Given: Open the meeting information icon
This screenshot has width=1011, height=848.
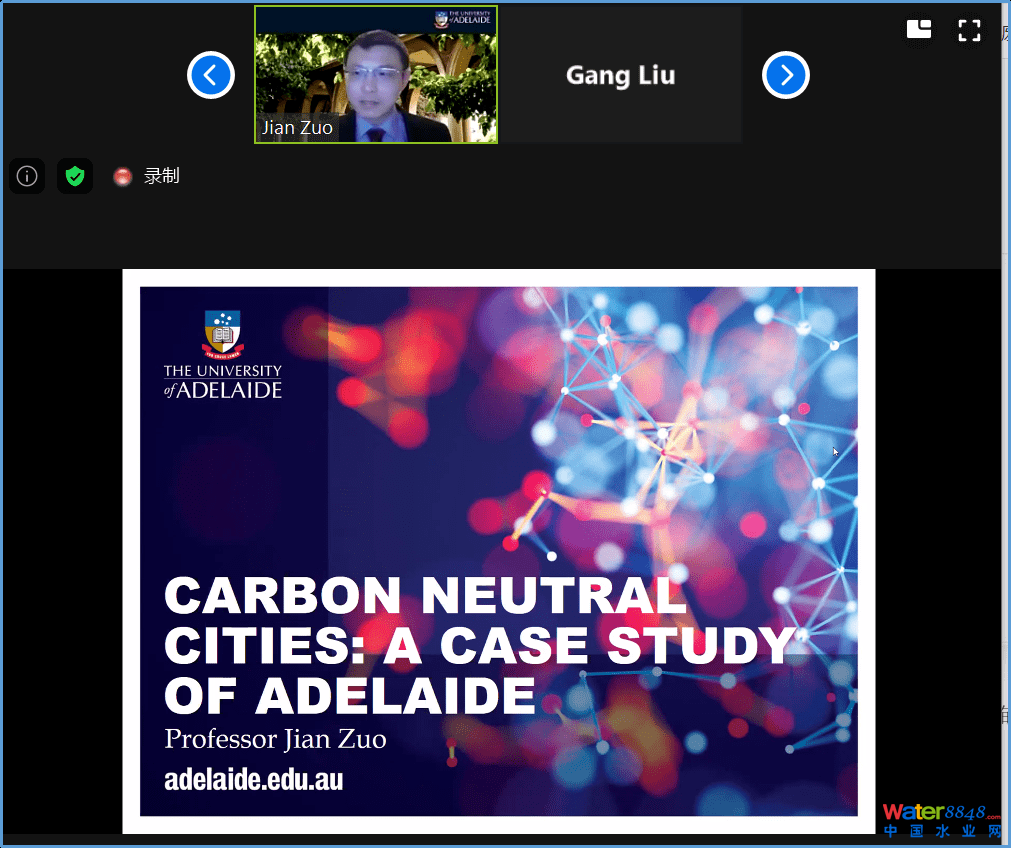Looking at the screenshot, I should (27, 176).
